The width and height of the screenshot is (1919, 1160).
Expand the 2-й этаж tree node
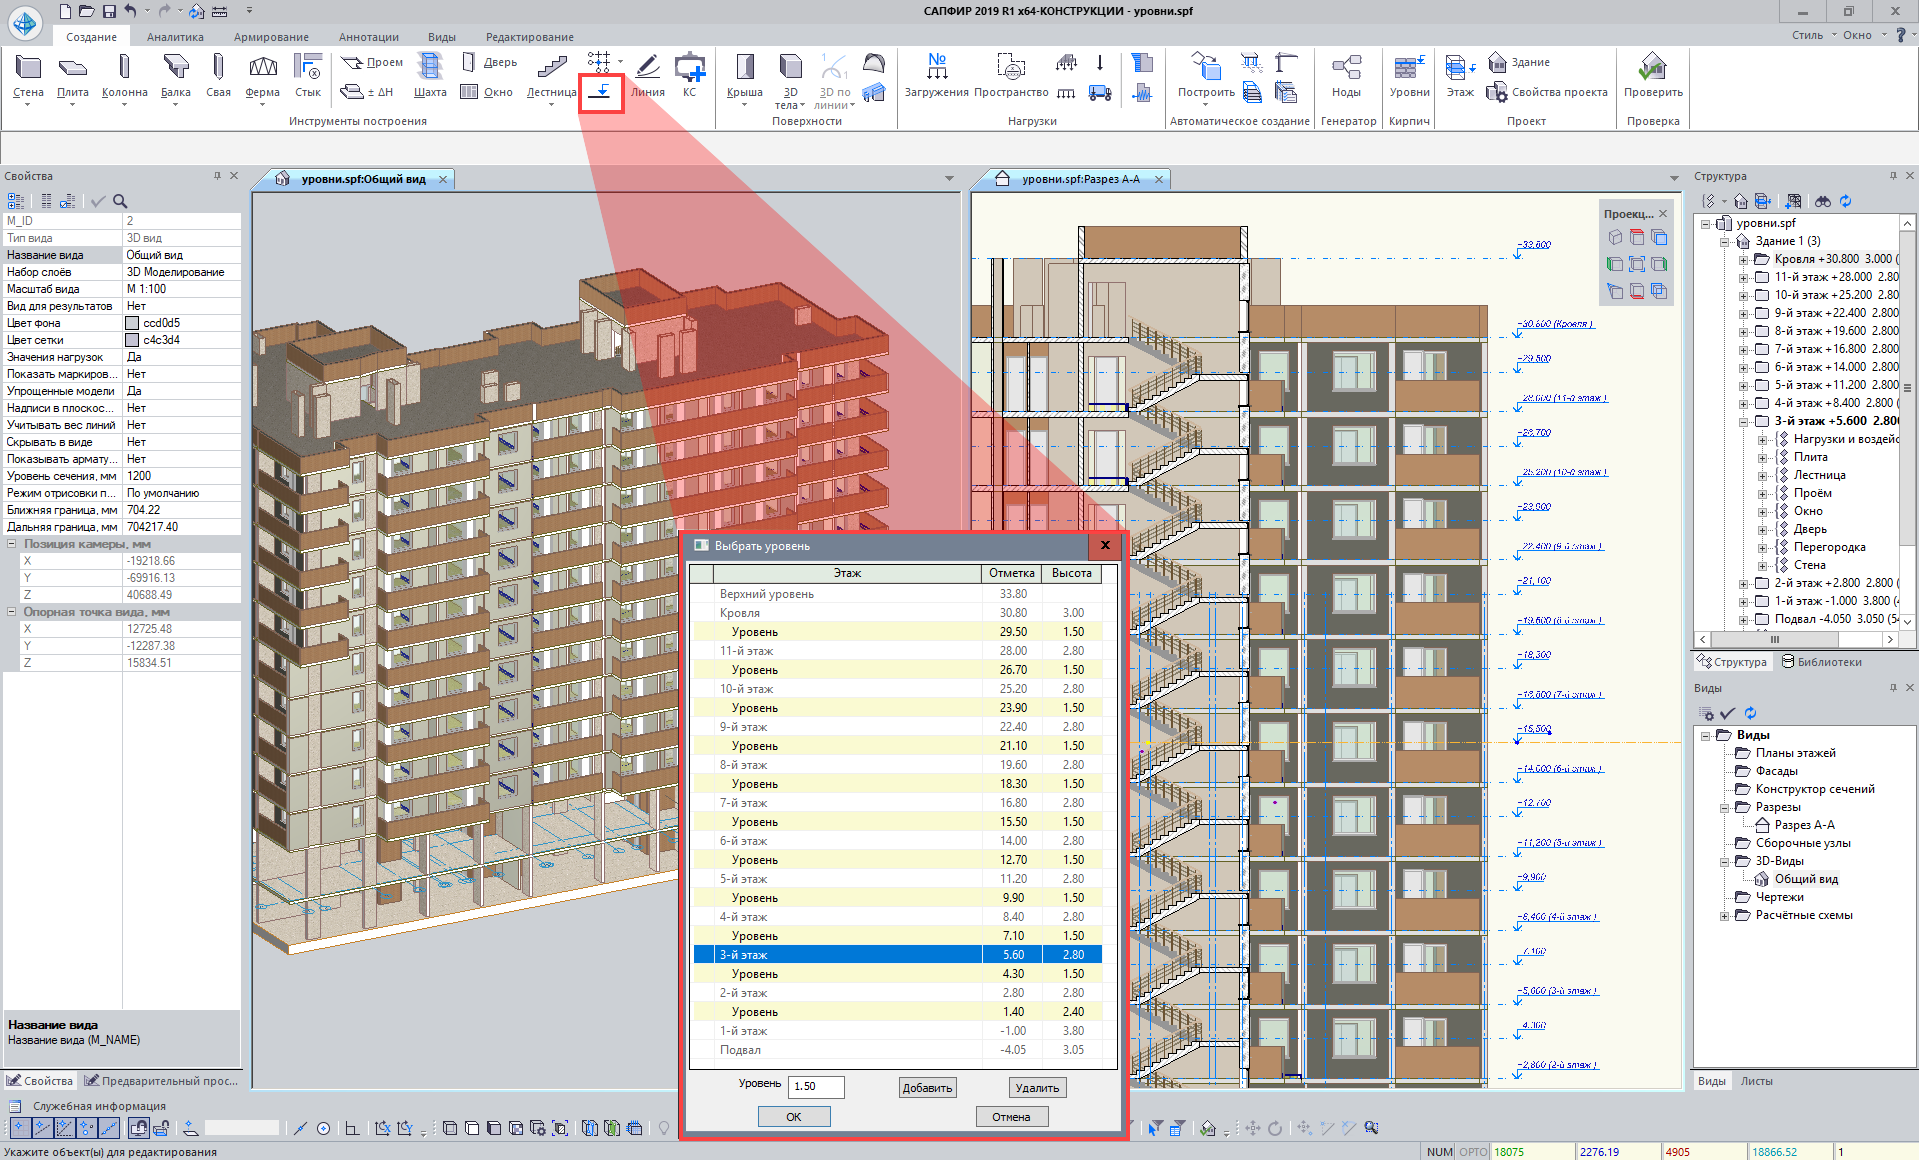click(1744, 583)
